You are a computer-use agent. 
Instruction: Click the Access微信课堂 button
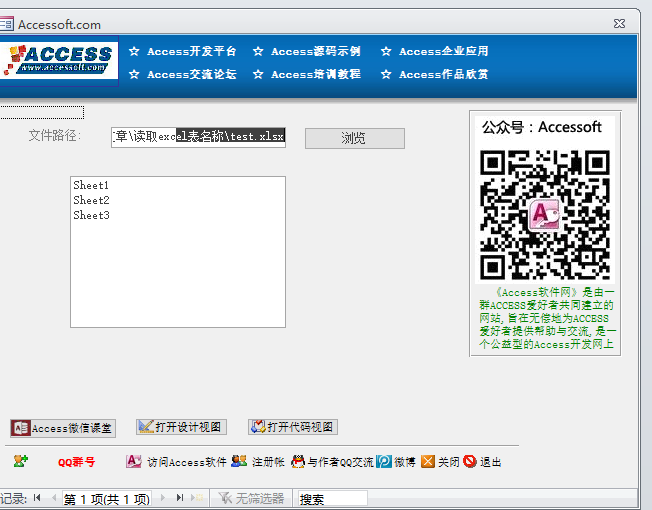[63, 428]
